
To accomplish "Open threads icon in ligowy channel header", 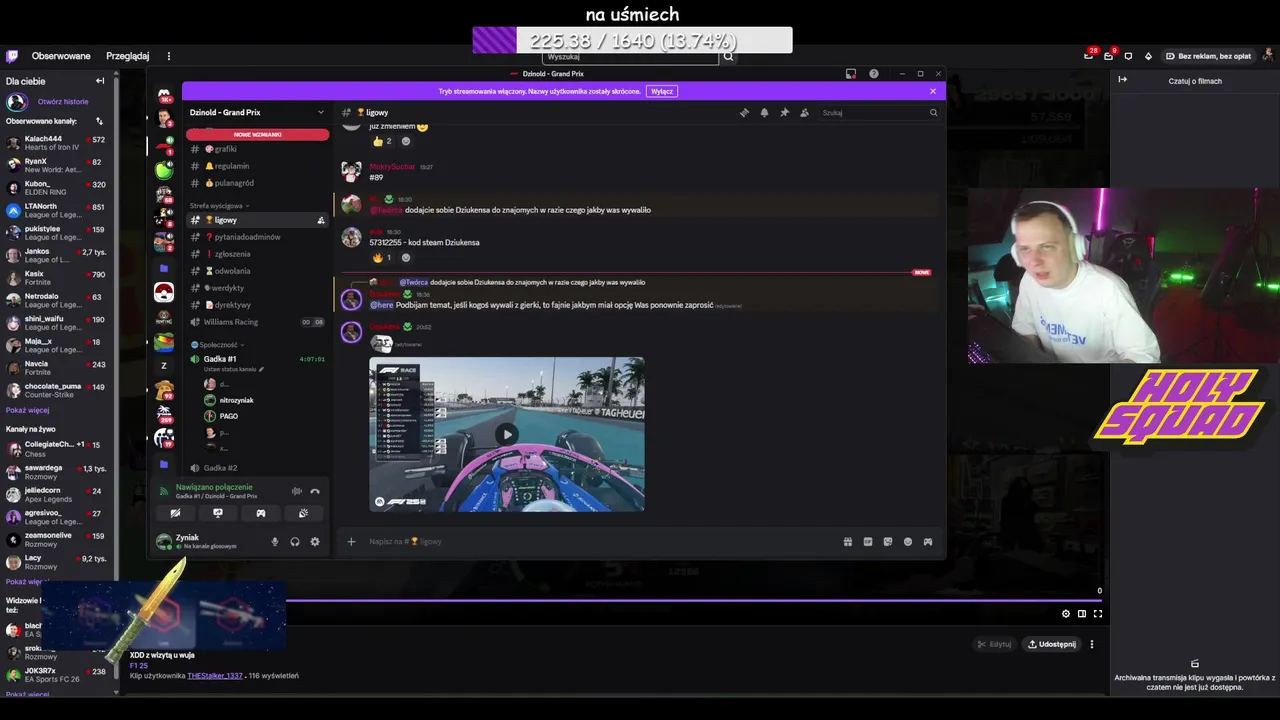I will [x=744, y=113].
